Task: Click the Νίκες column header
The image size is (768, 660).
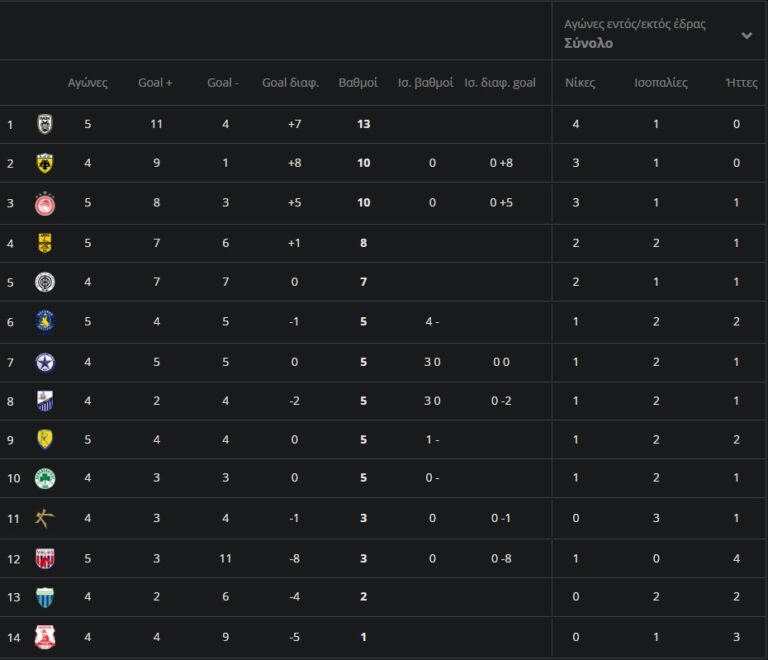Action: 580,83
